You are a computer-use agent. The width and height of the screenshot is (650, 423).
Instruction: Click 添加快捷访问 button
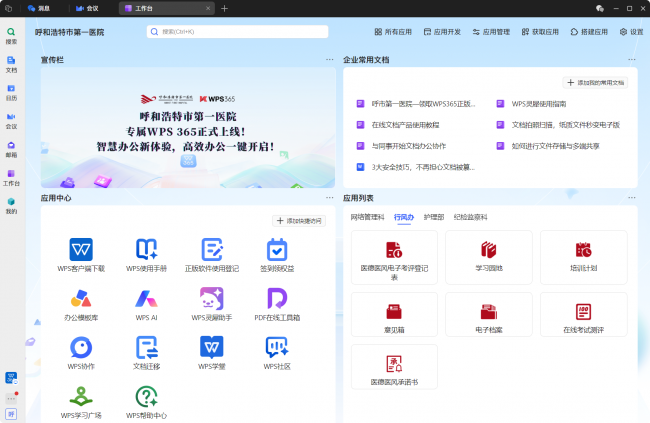pyautogui.click(x=300, y=220)
